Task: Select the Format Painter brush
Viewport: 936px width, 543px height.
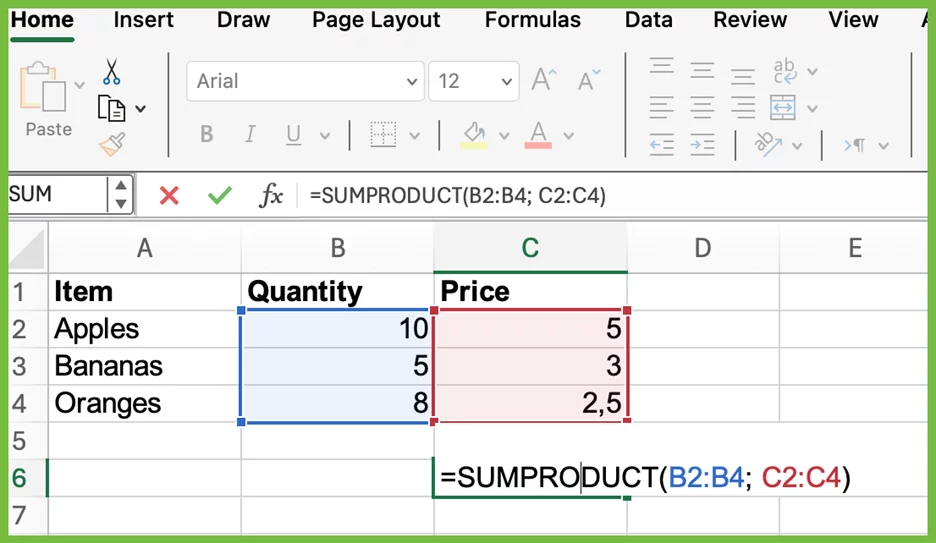Action: tap(112, 144)
